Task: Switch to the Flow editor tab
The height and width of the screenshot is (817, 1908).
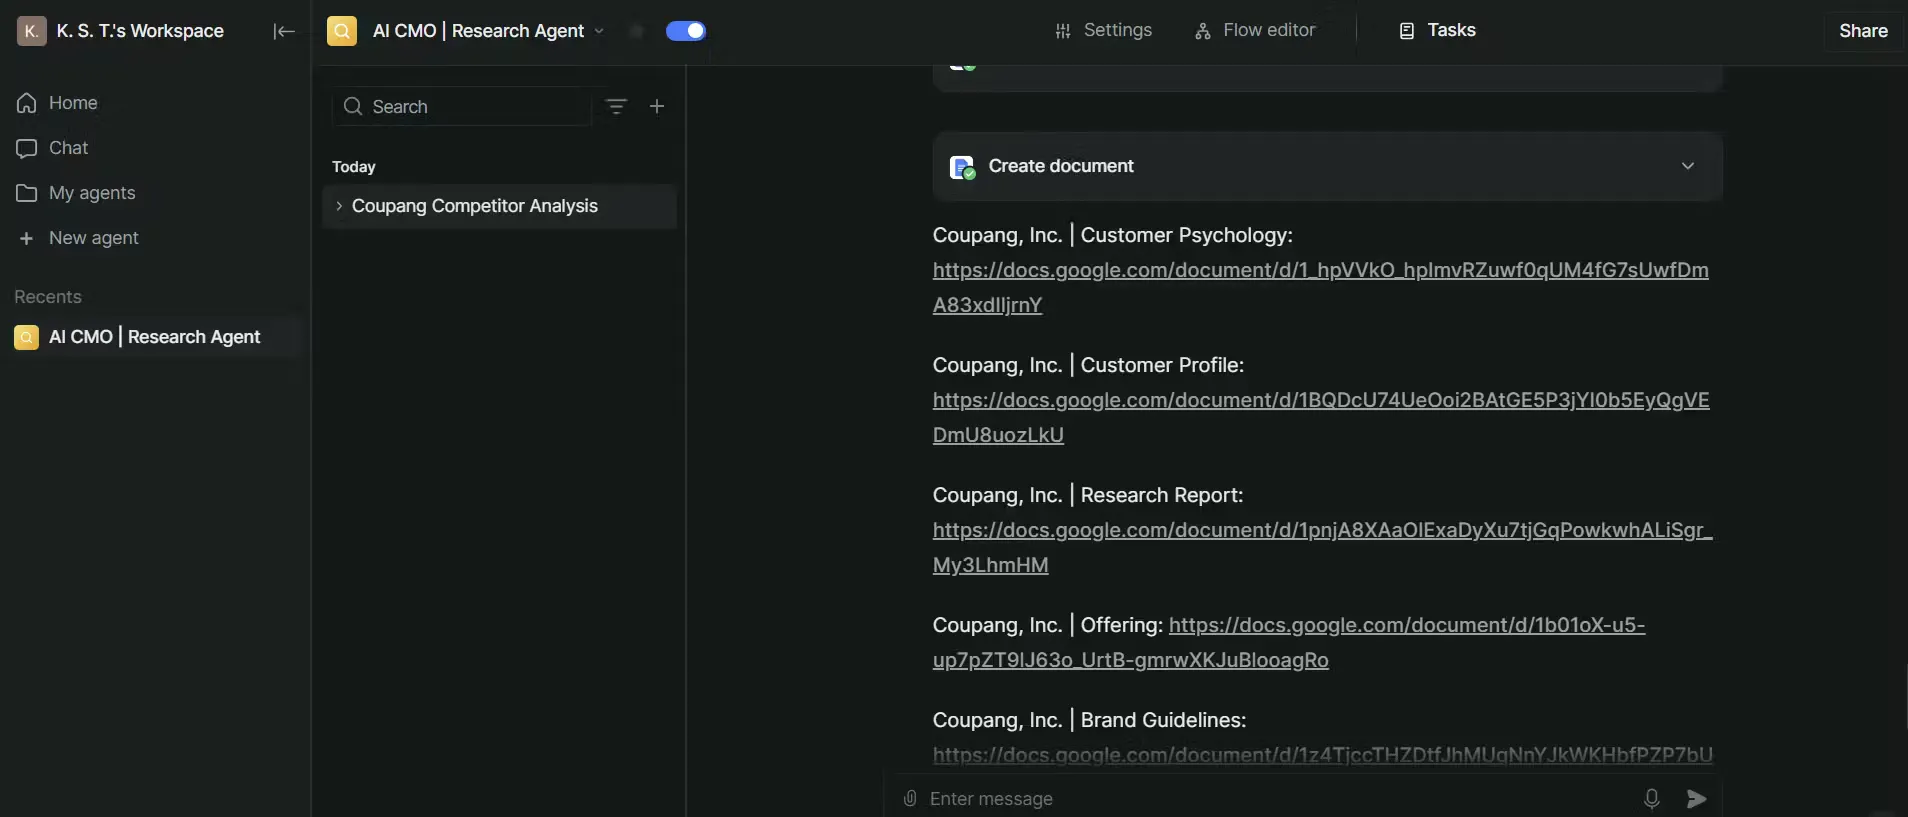Action: [x=1255, y=31]
